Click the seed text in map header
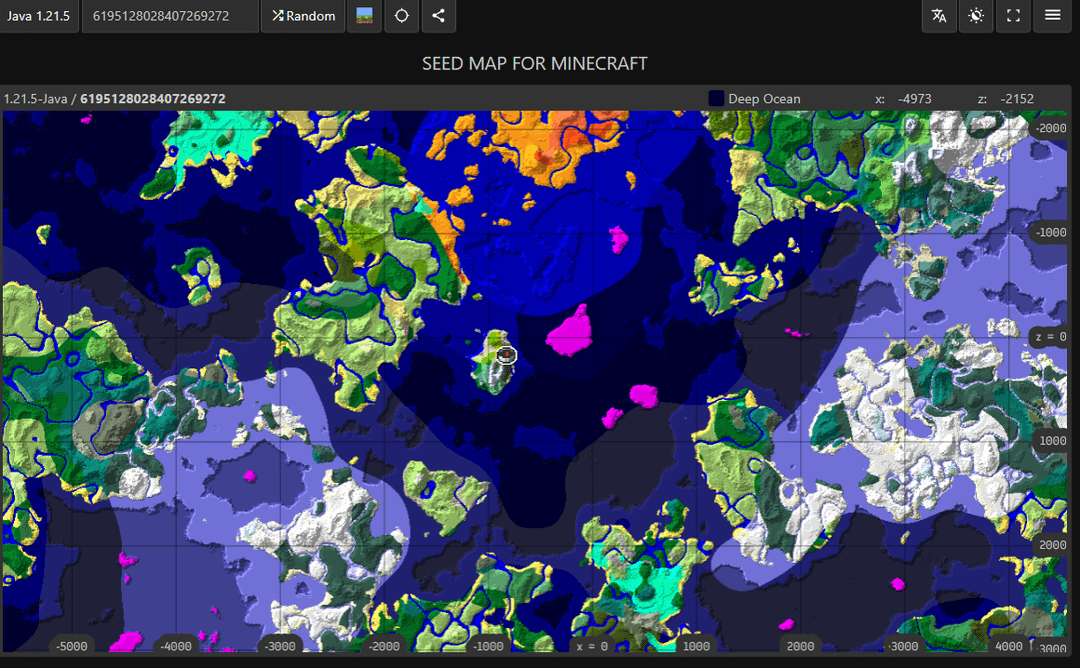The height and width of the screenshot is (668, 1080). pyautogui.click(x=152, y=99)
